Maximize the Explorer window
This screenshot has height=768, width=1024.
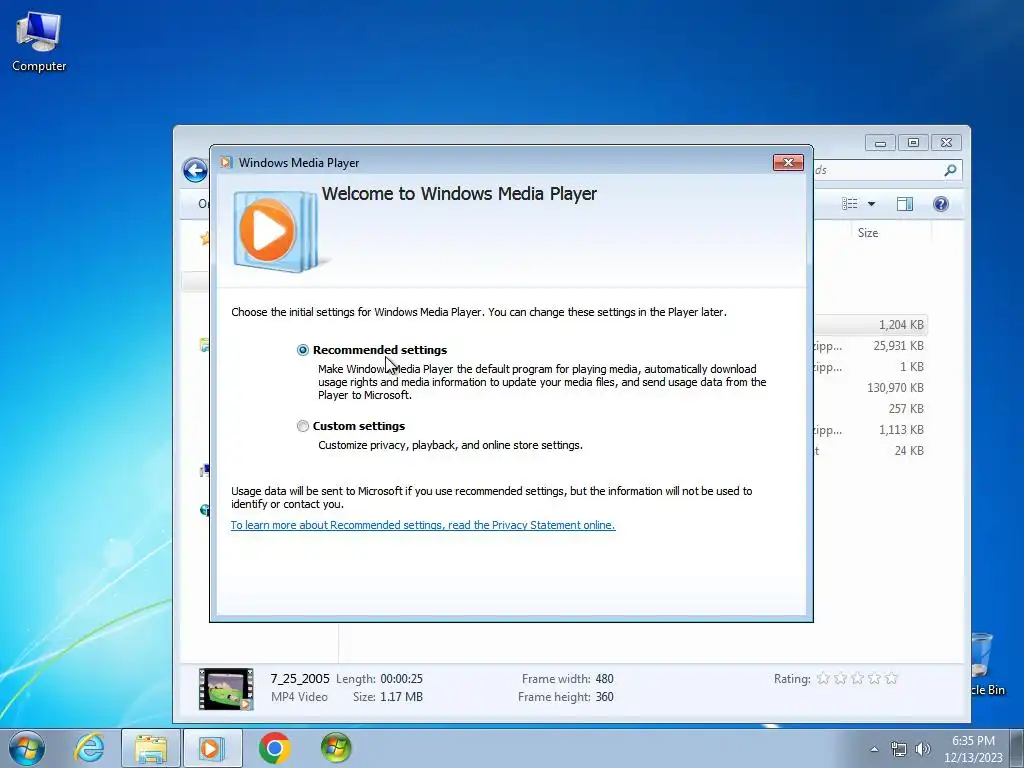coord(913,142)
